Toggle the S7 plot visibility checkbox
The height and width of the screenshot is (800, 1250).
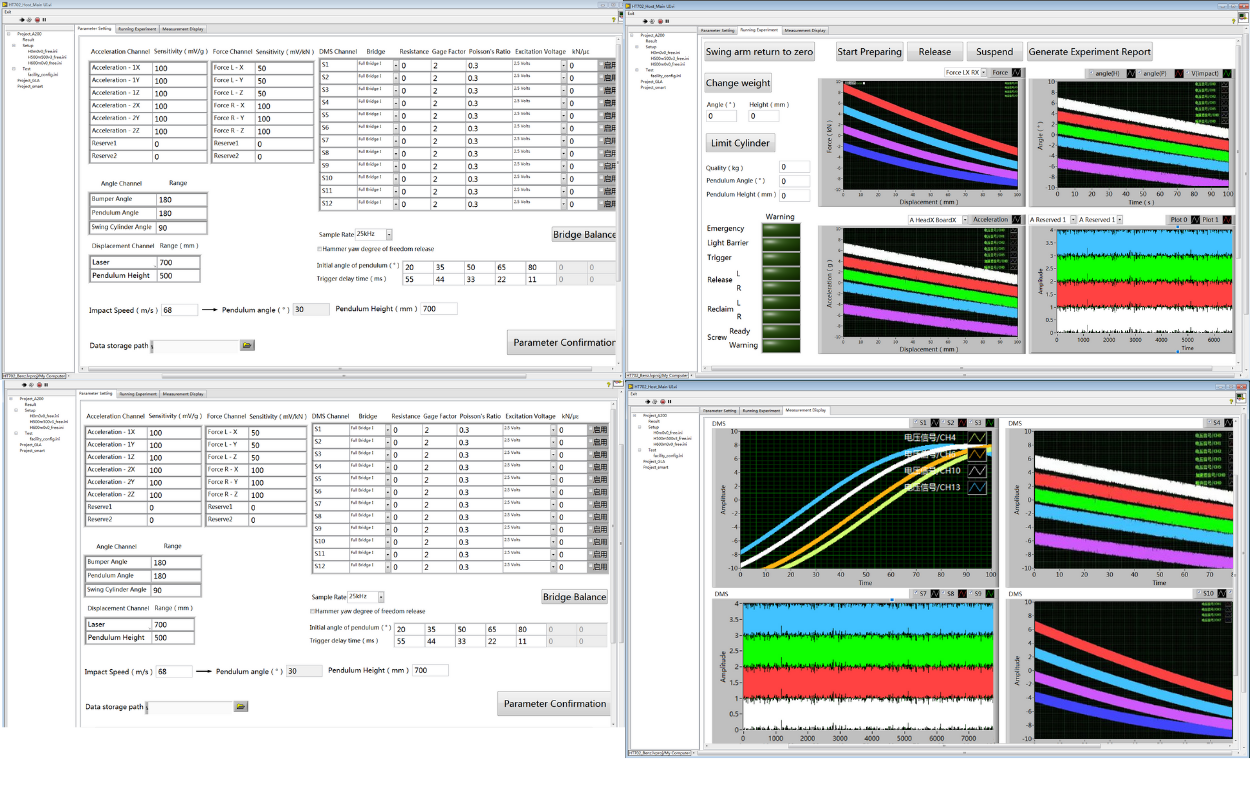(914, 594)
